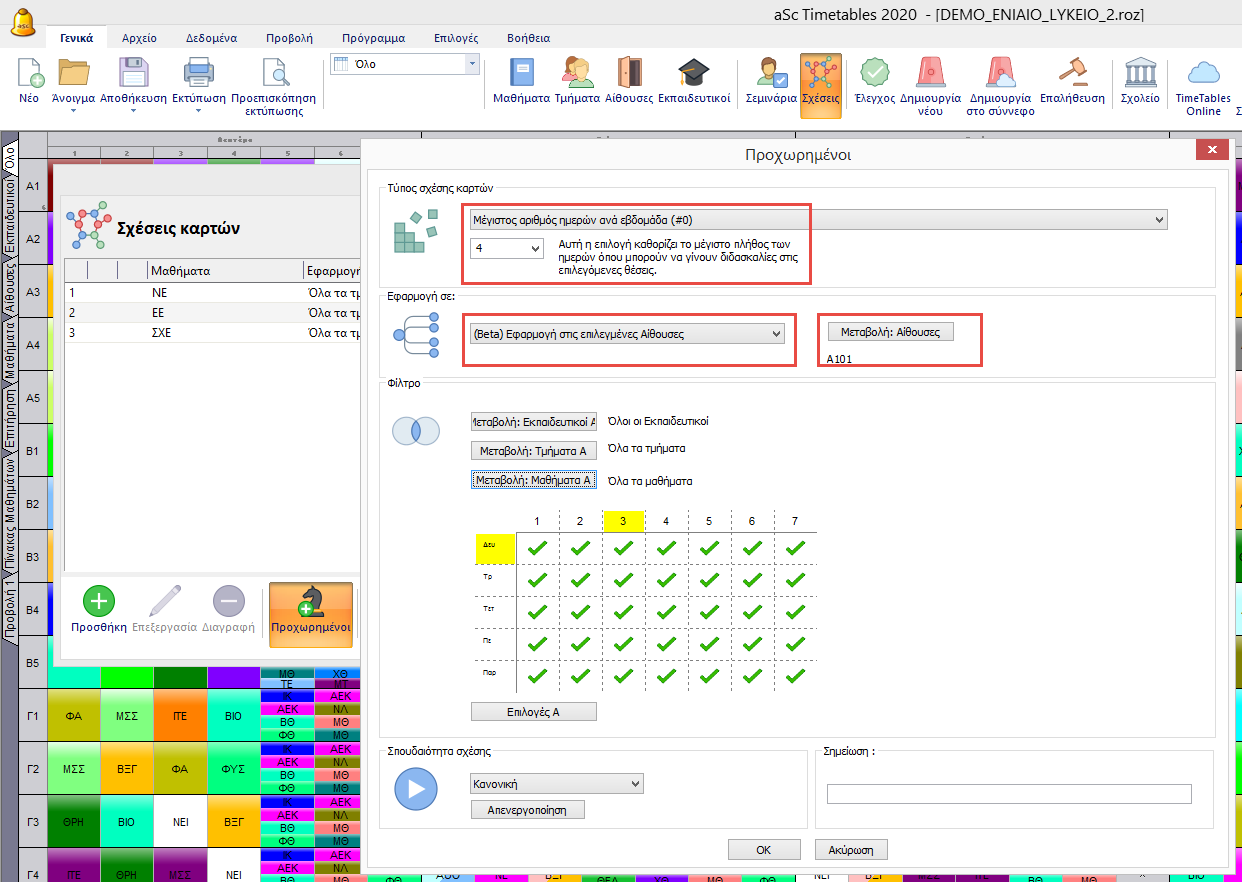Click the Μεταβολή: Αίθουσες button
Image resolution: width=1242 pixels, height=882 pixels.
pos(890,332)
